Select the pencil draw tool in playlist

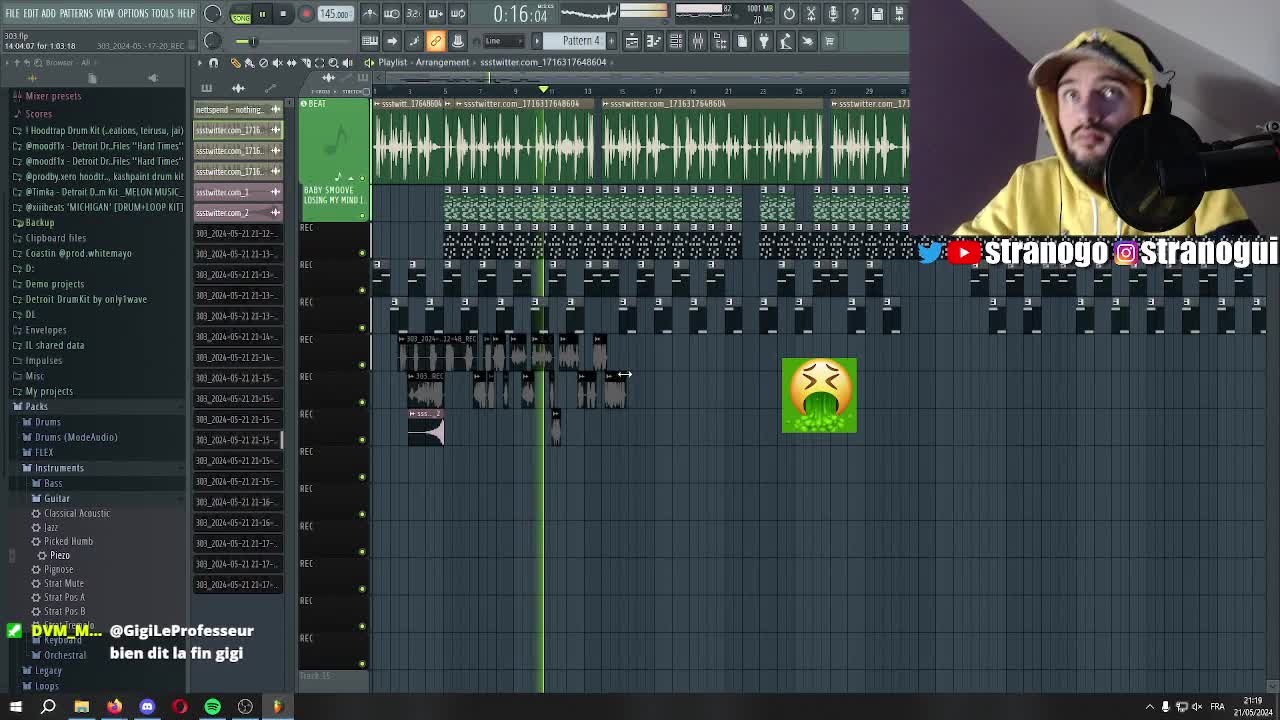236,63
